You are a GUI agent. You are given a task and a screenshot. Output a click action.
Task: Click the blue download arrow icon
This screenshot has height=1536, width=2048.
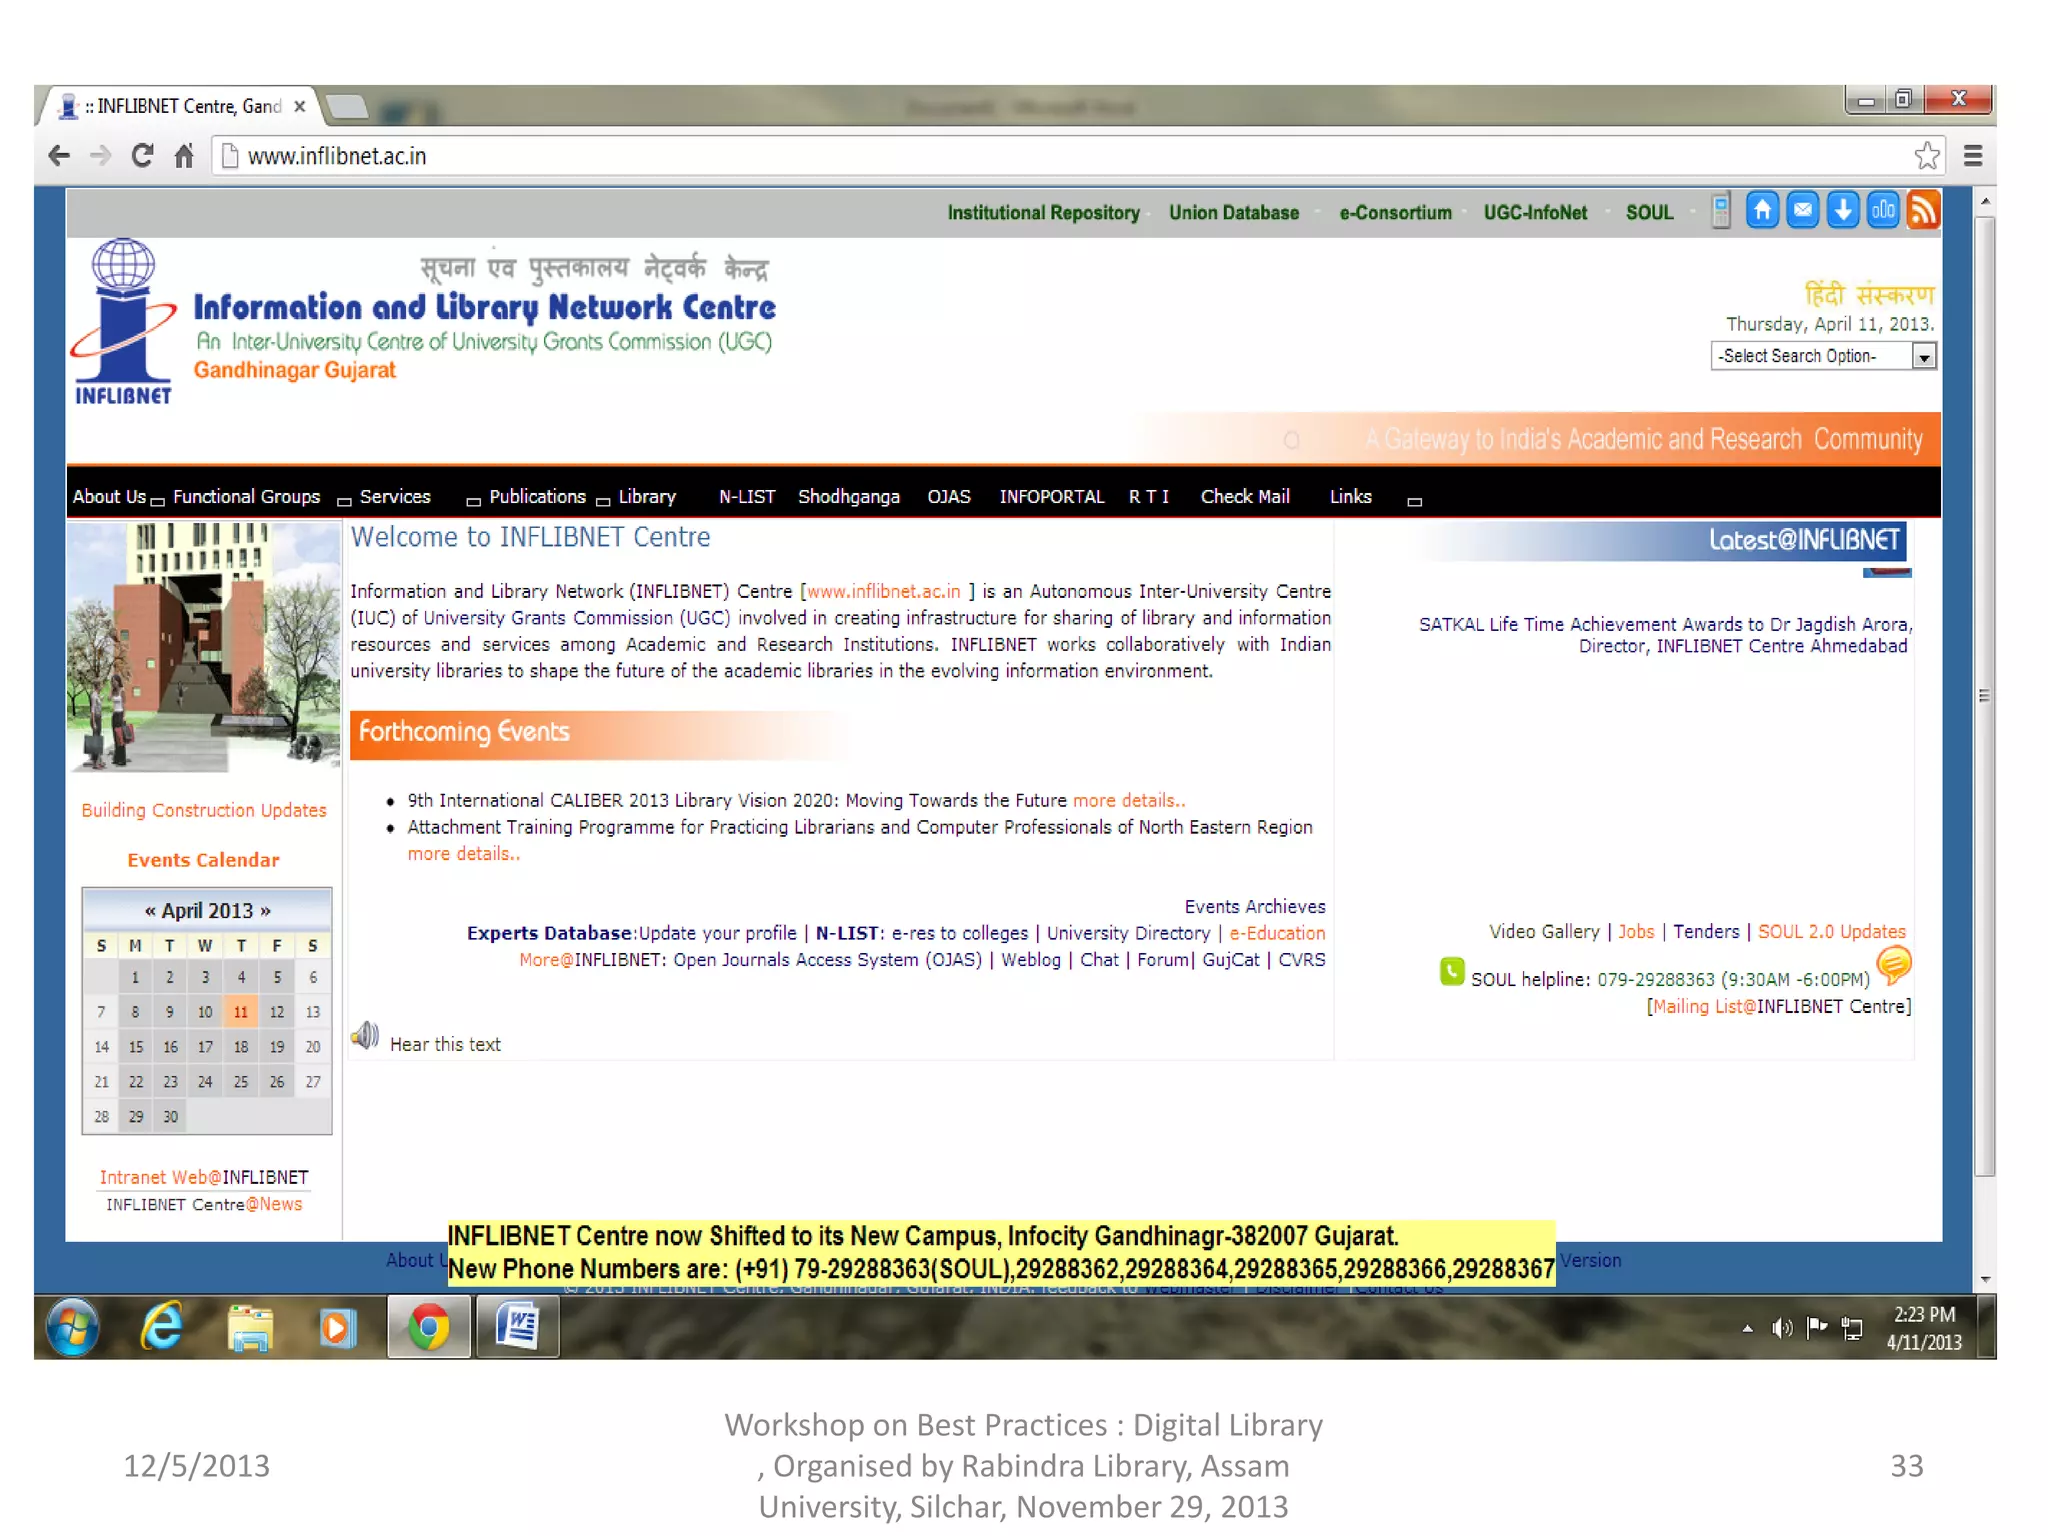(1843, 210)
